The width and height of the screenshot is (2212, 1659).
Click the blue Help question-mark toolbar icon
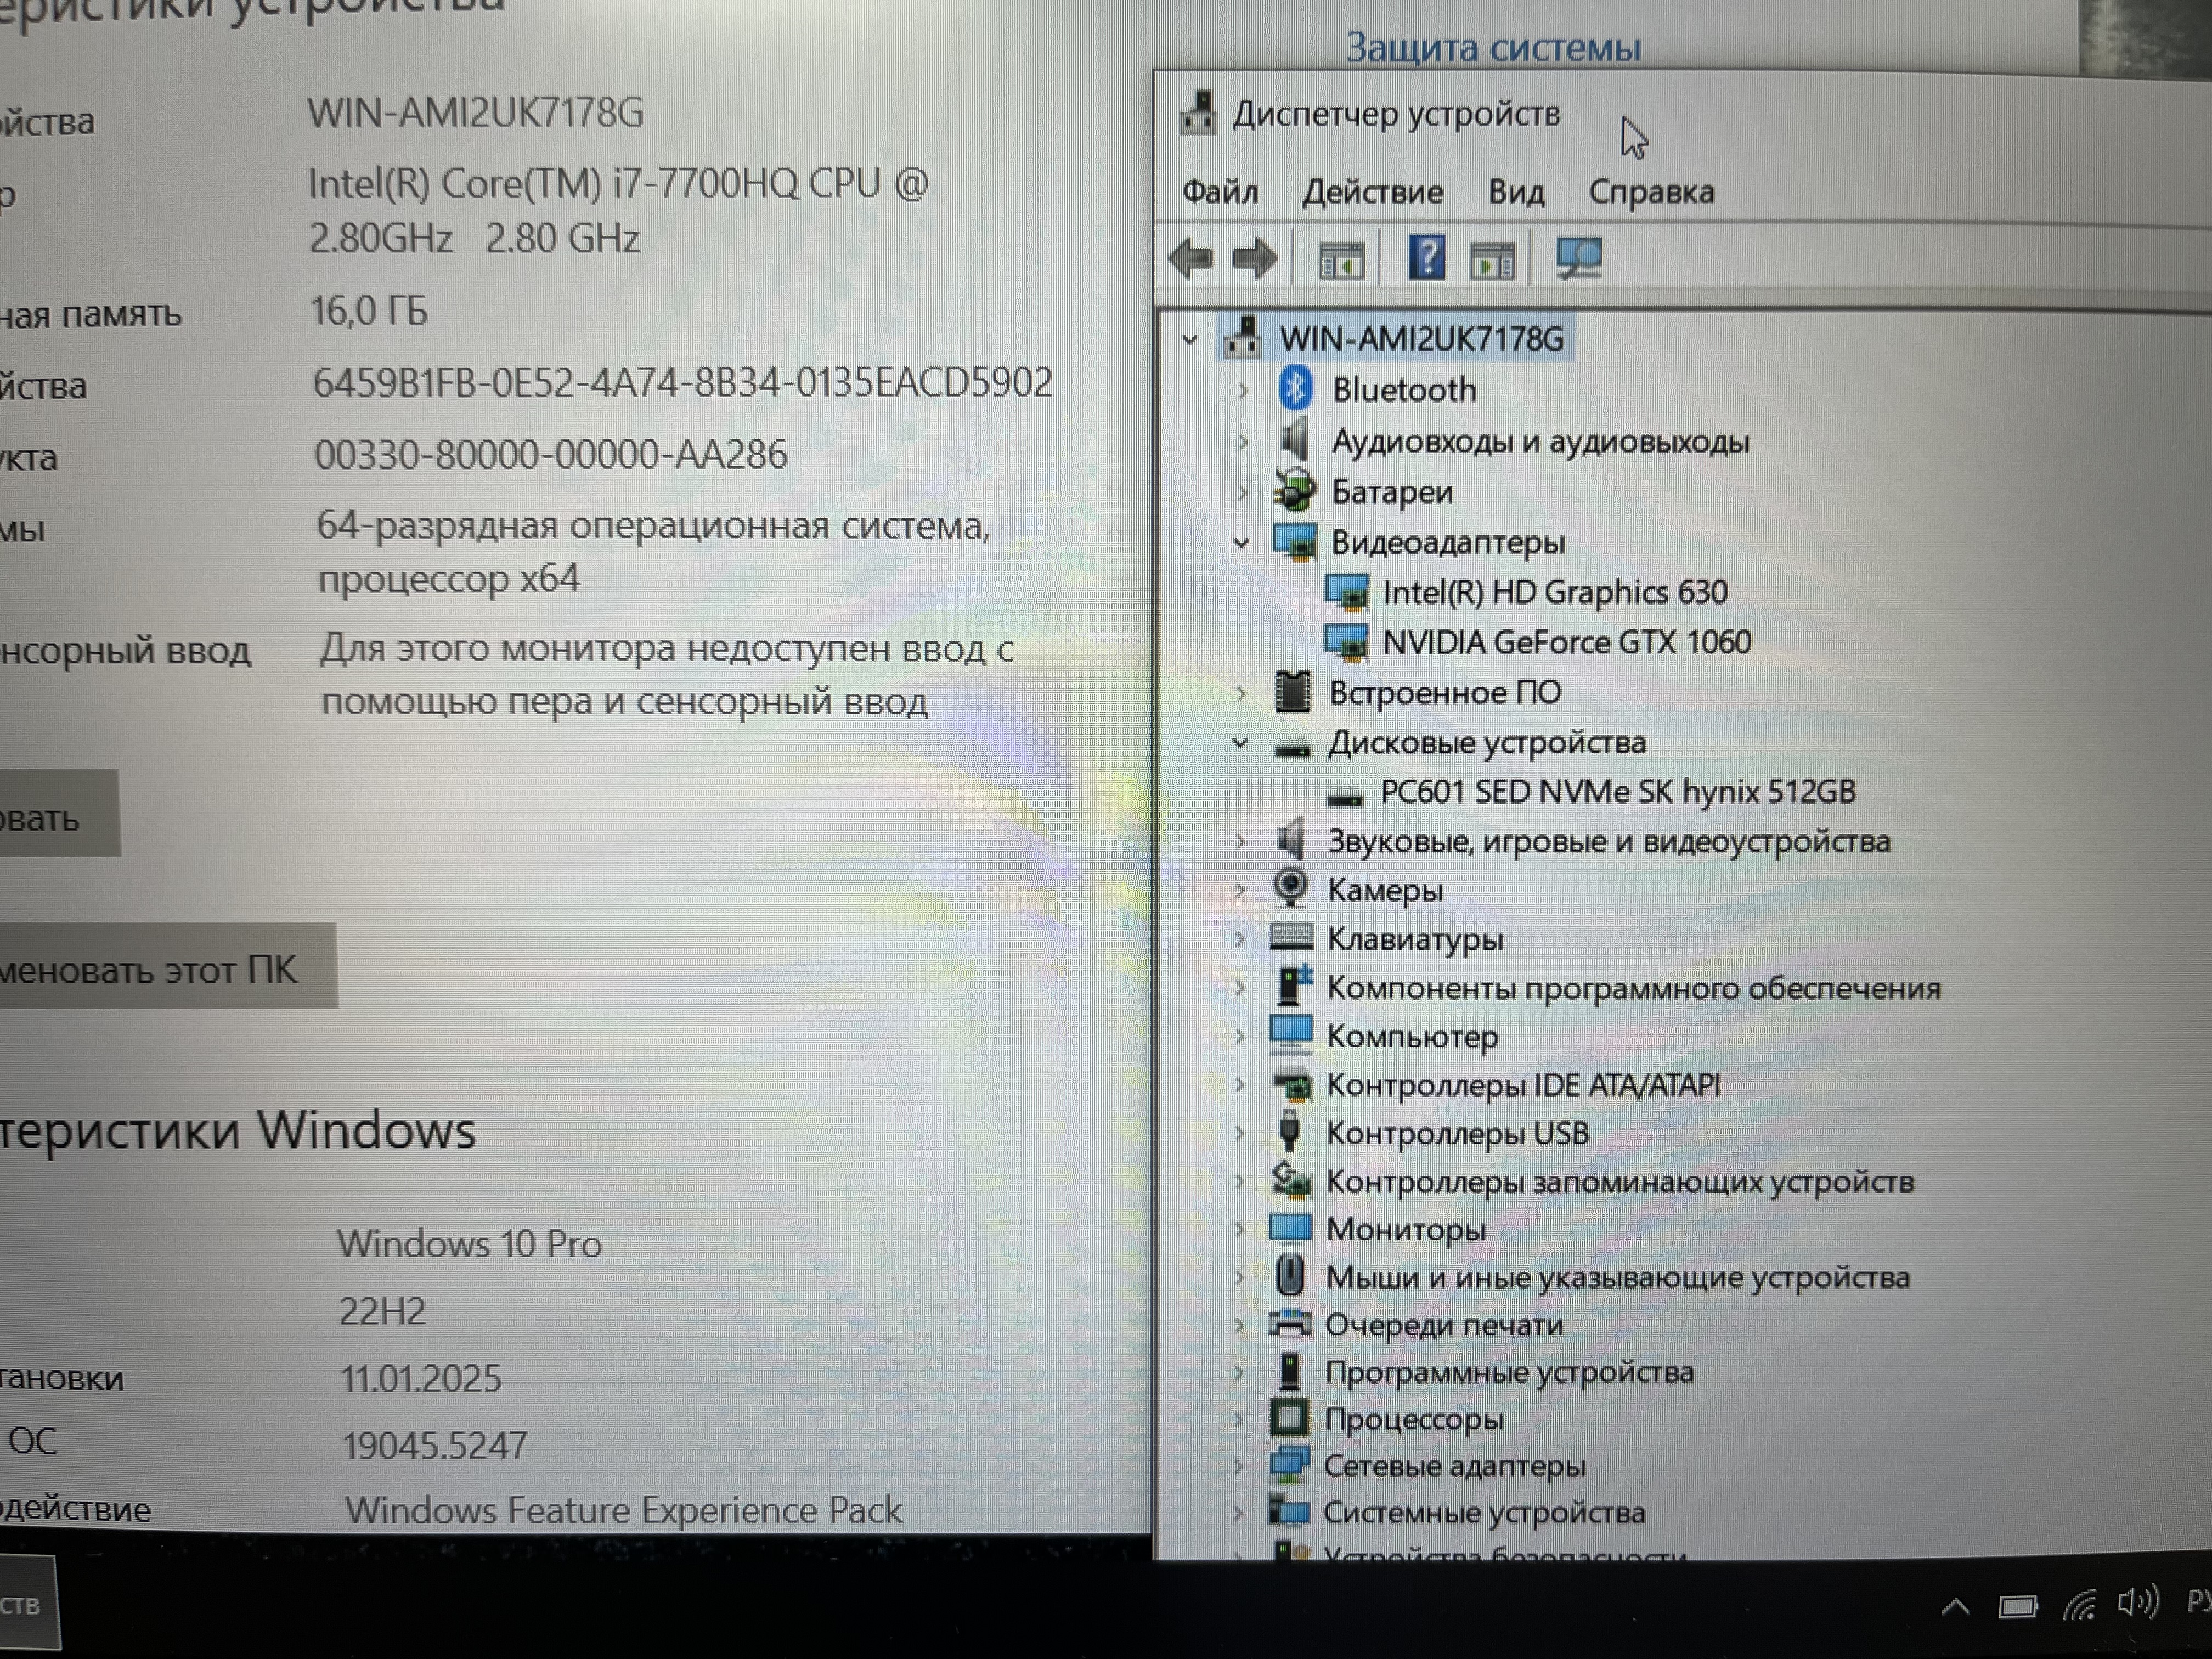[x=1426, y=258]
